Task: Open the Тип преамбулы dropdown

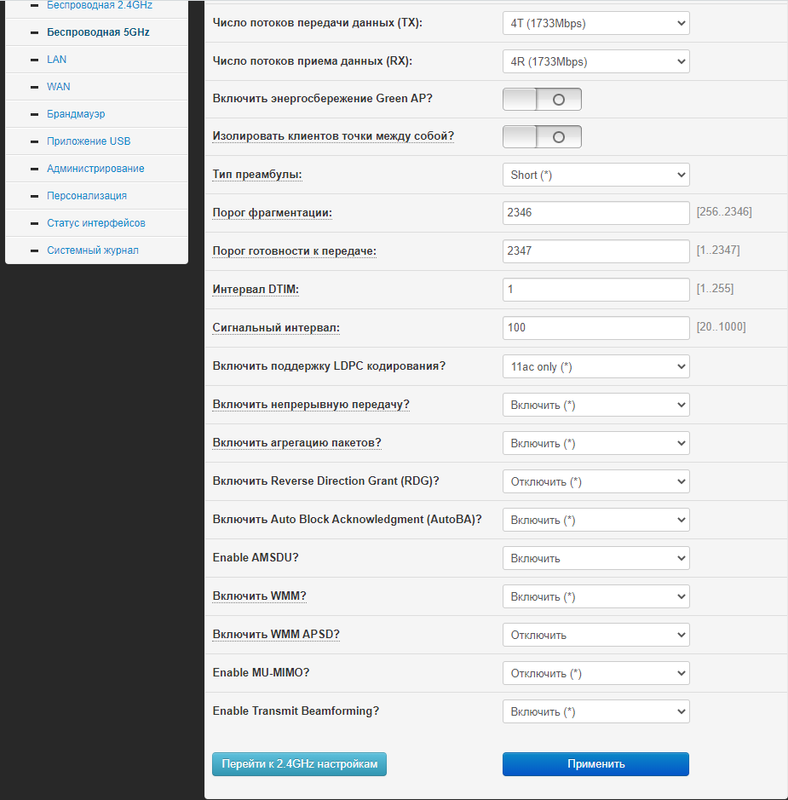Action: pos(596,175)
